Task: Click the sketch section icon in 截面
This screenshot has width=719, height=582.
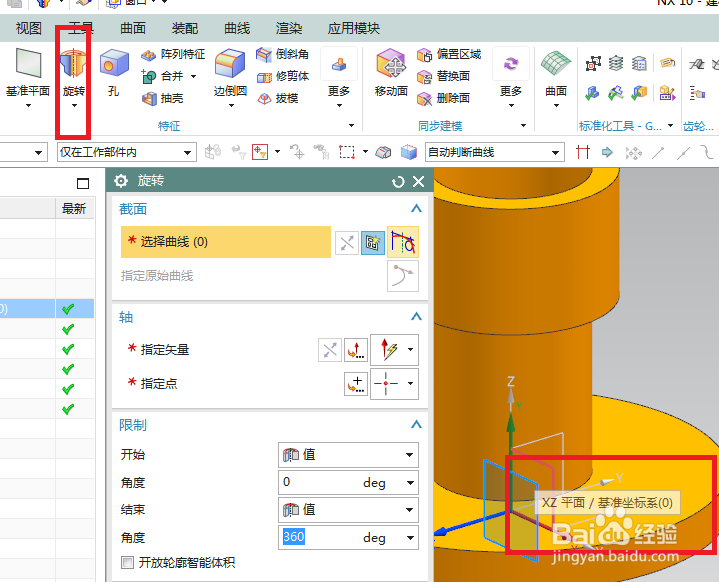Action: pyautogui.click(x=373, y=243)
